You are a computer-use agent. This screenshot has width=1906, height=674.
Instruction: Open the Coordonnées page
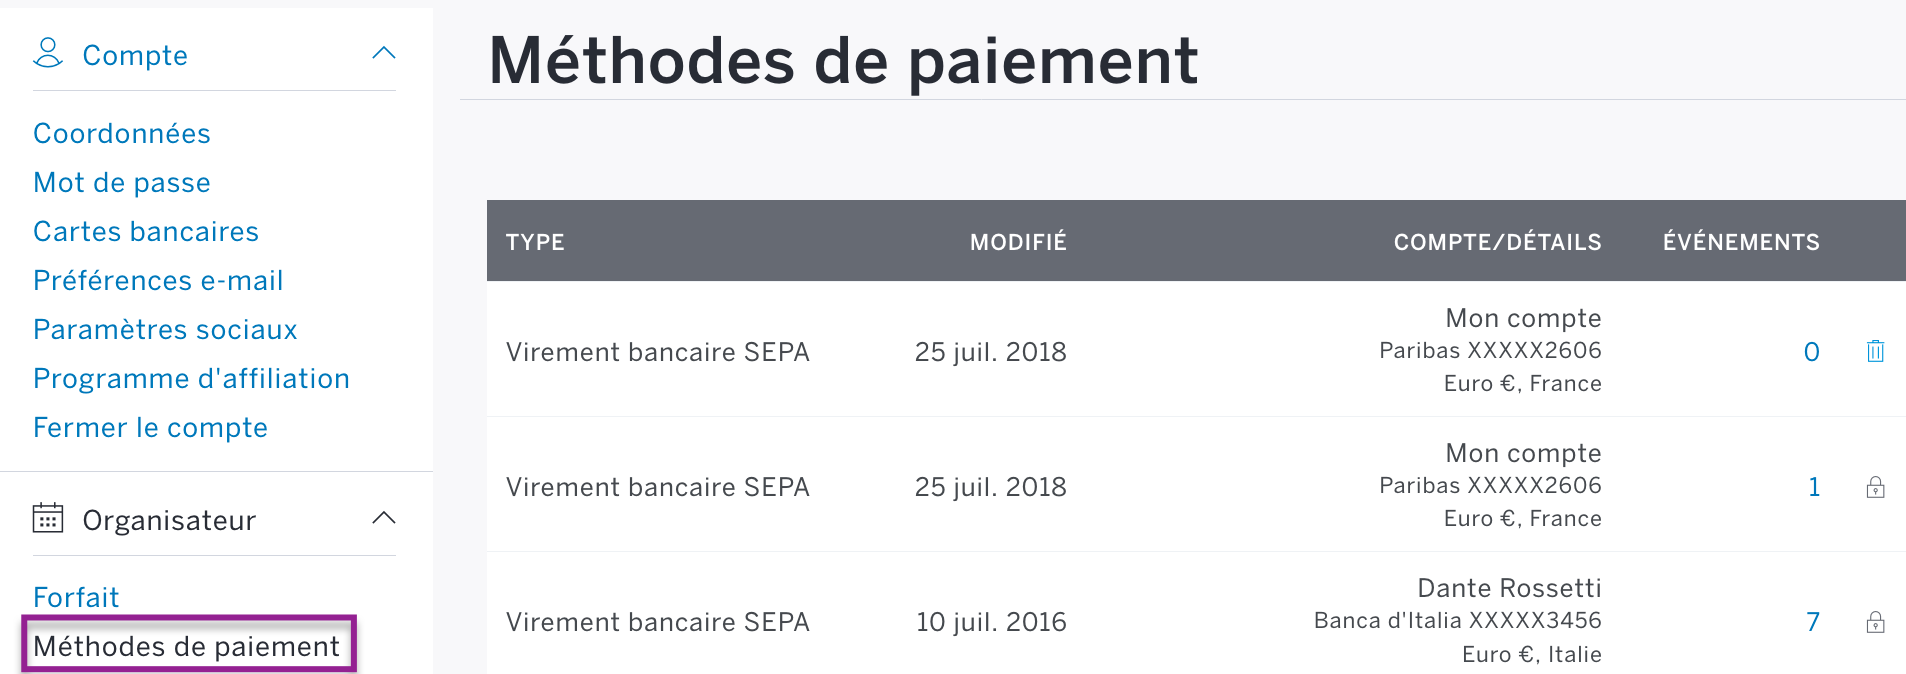point(122,133)
